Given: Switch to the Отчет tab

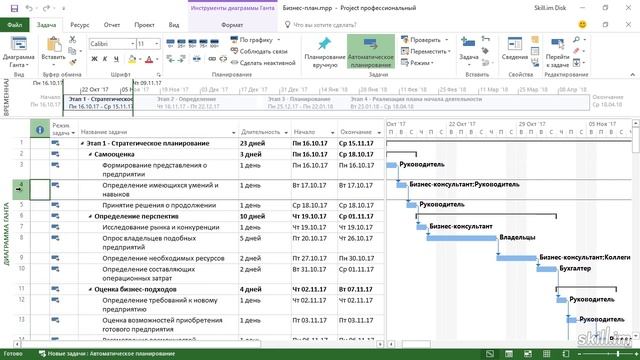Looking at the screenshot, I should tap(112, 25).
